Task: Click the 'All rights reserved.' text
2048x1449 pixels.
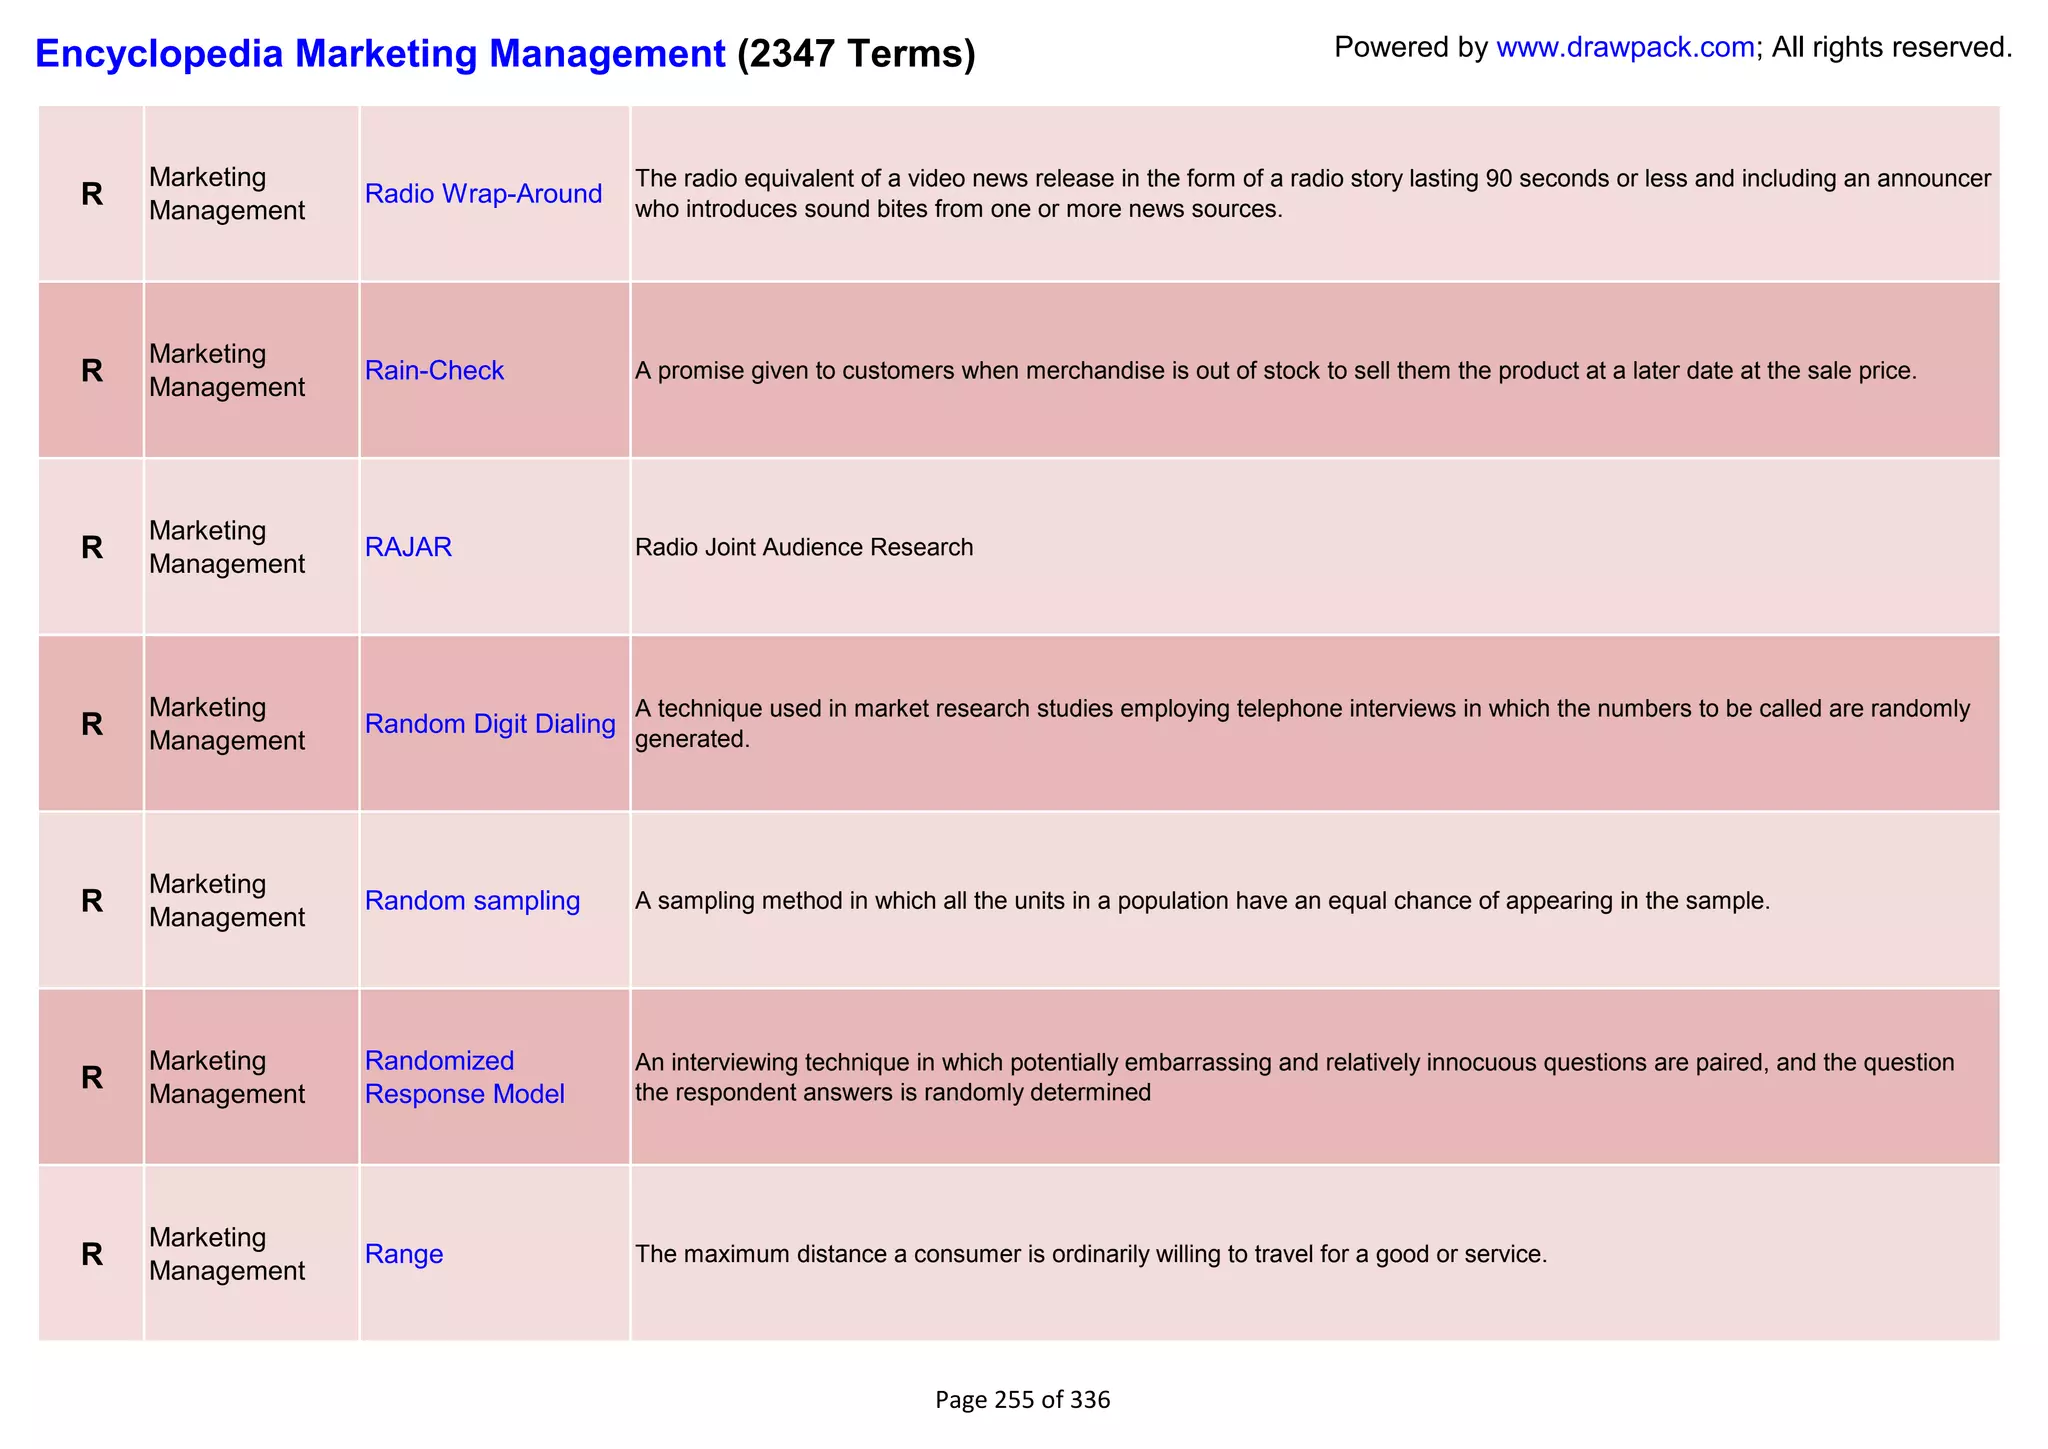Action: [x=1892, y=47]
